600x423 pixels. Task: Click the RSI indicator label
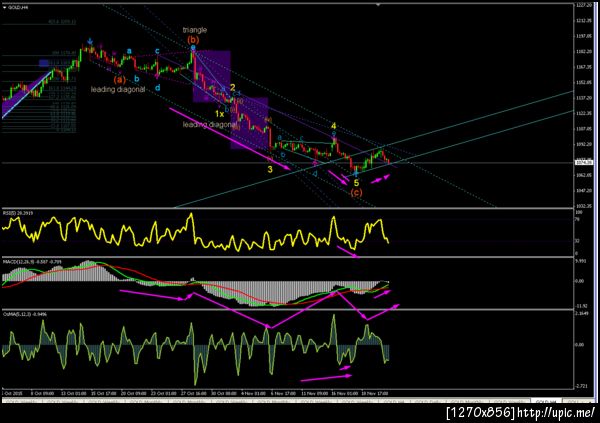pos(18,213)
